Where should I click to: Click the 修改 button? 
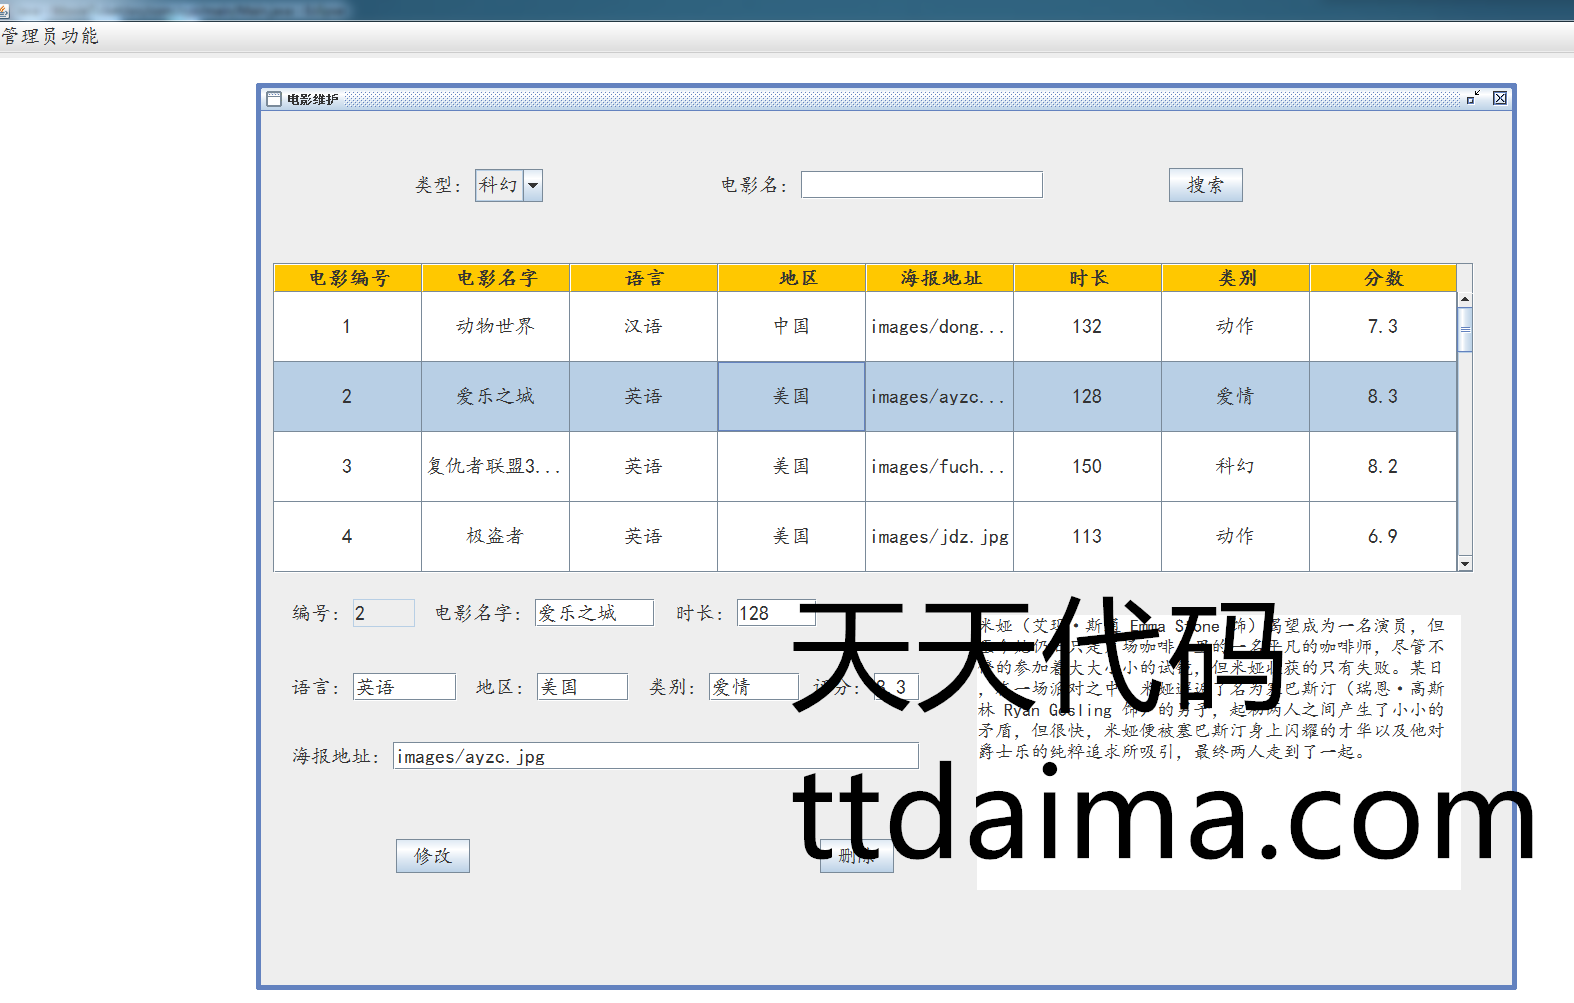pyautogui.click(x=432, y=856)
